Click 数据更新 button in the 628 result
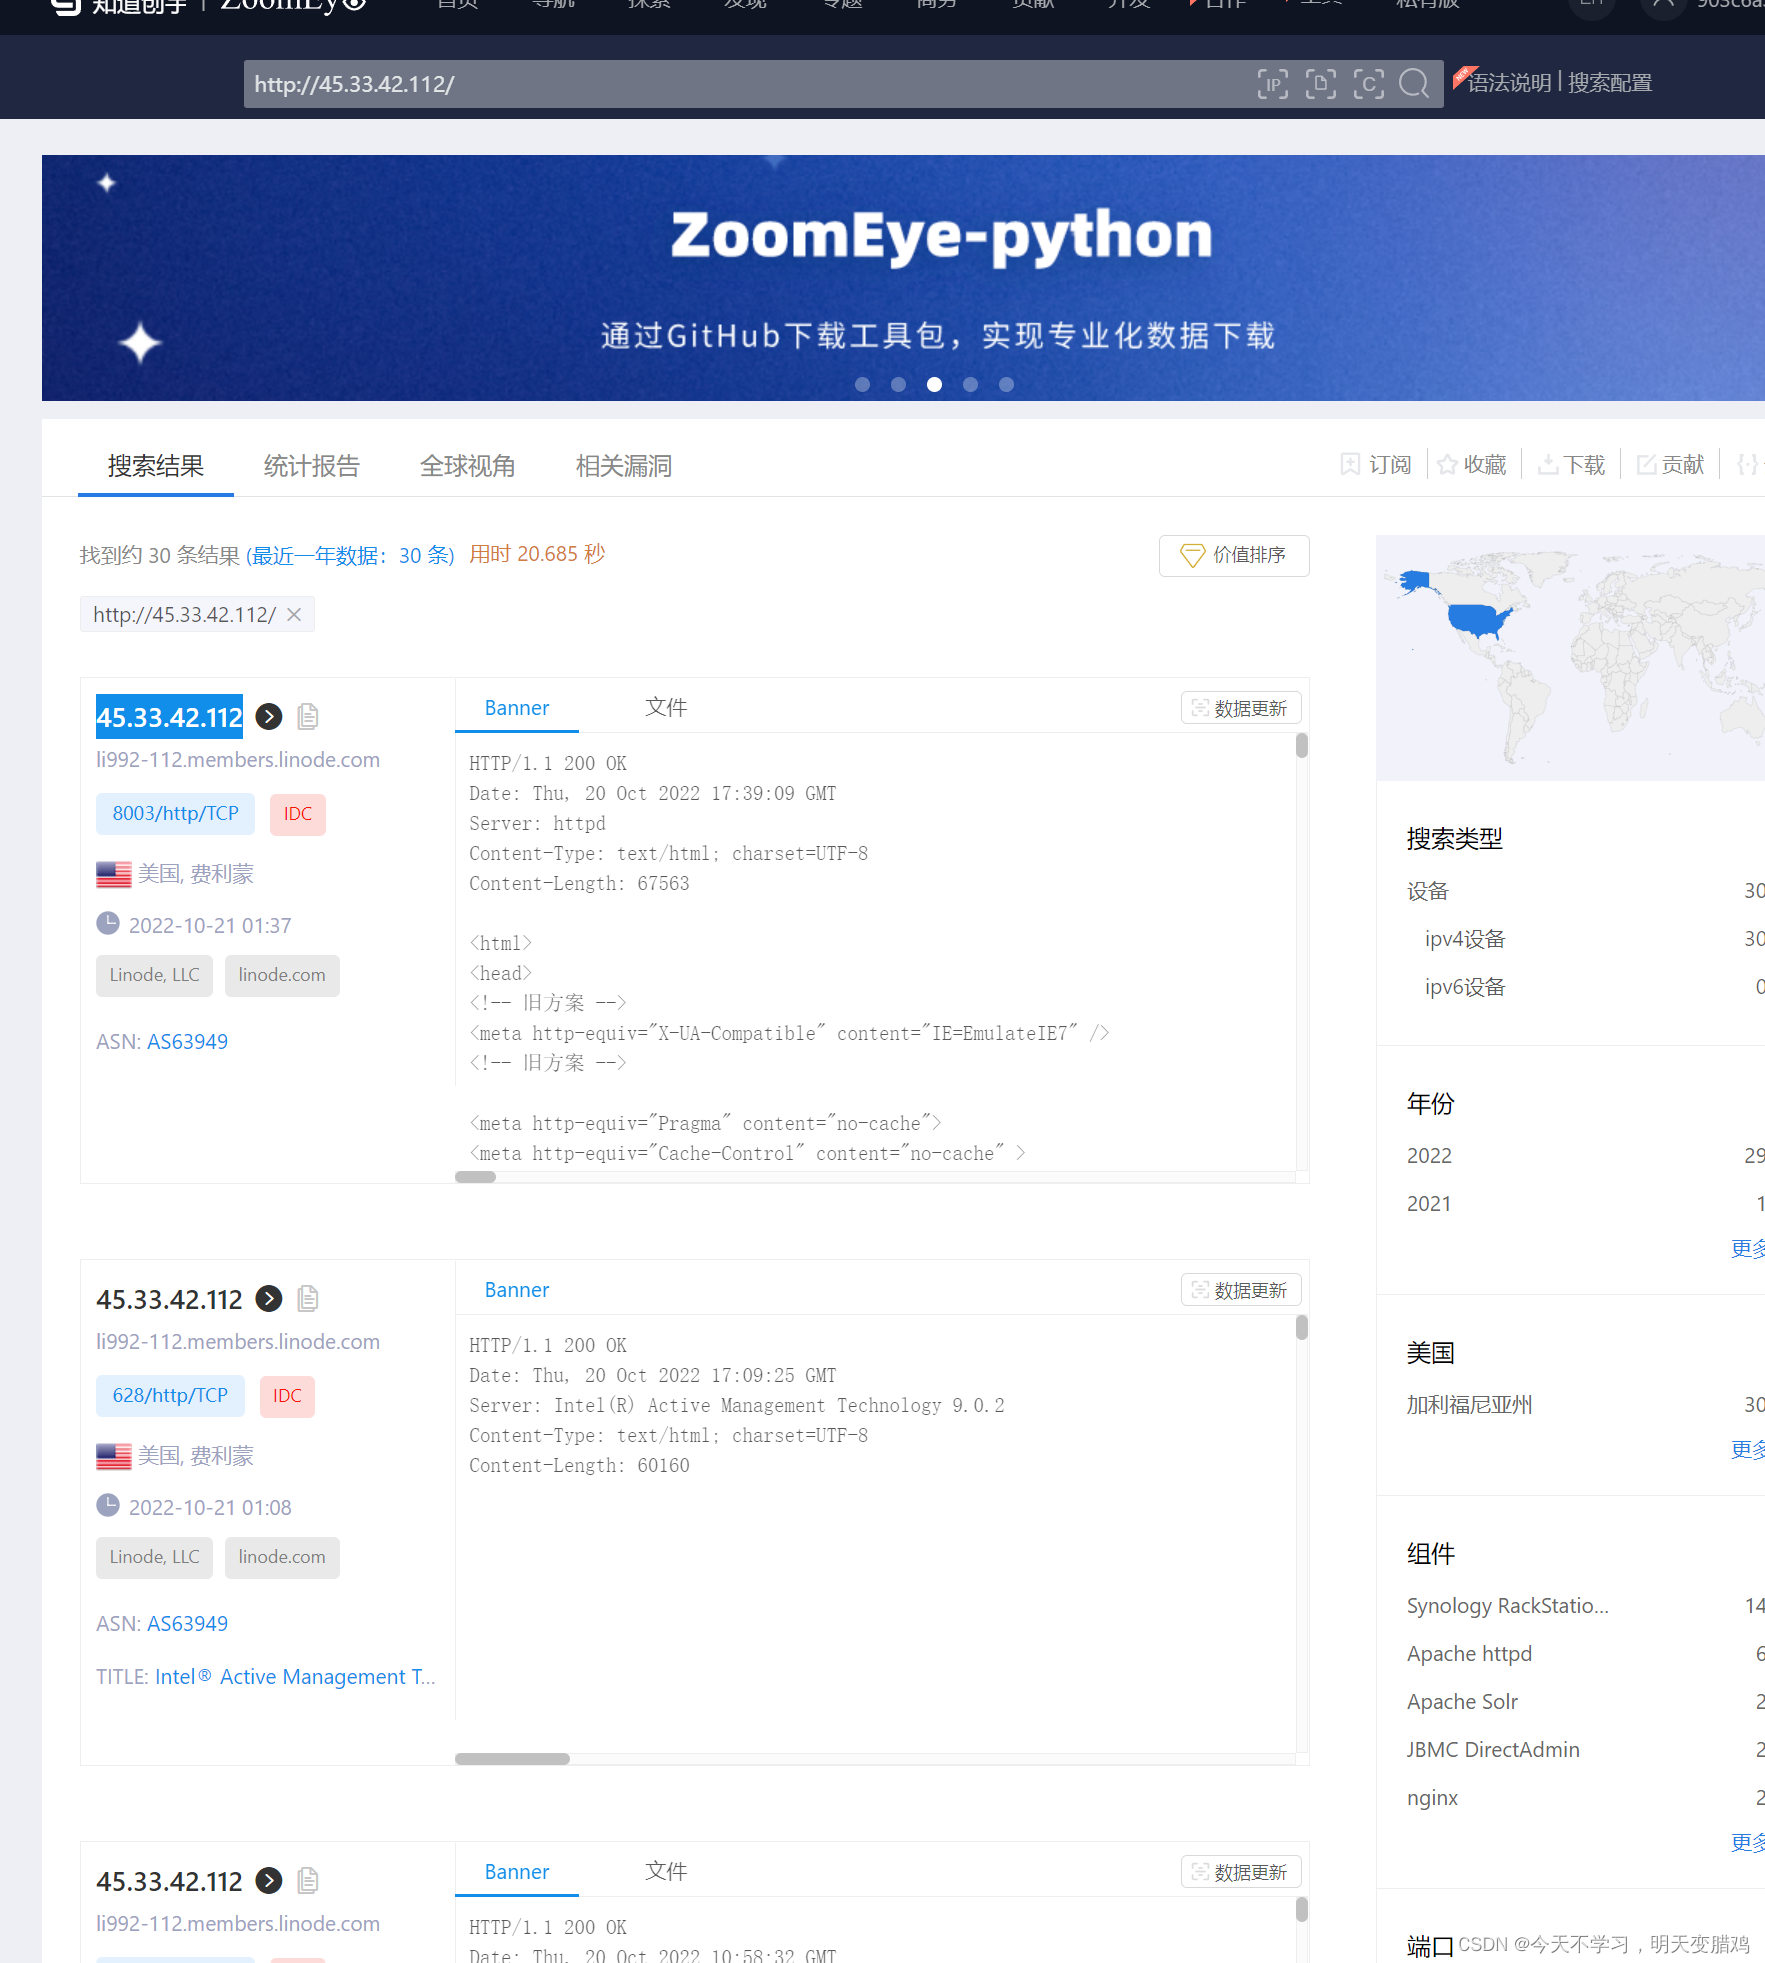The image size is (1765, 1963). (1241, 1290)
